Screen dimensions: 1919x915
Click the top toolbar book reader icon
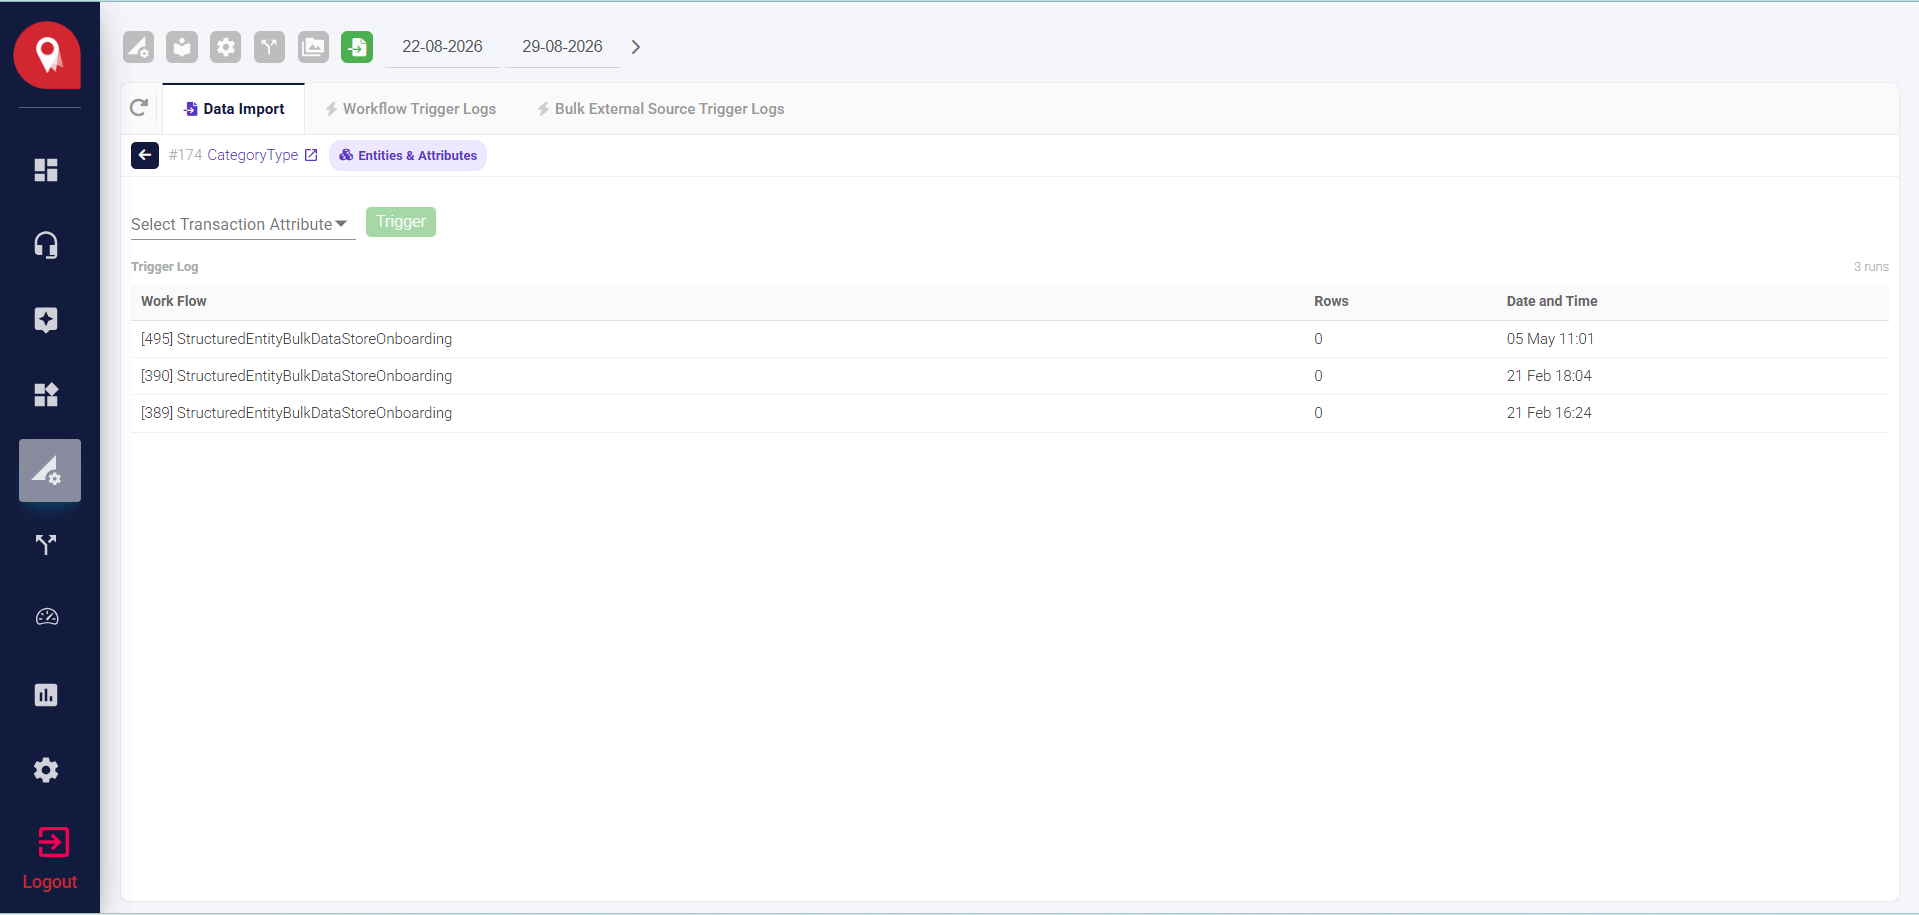[182, 47]
